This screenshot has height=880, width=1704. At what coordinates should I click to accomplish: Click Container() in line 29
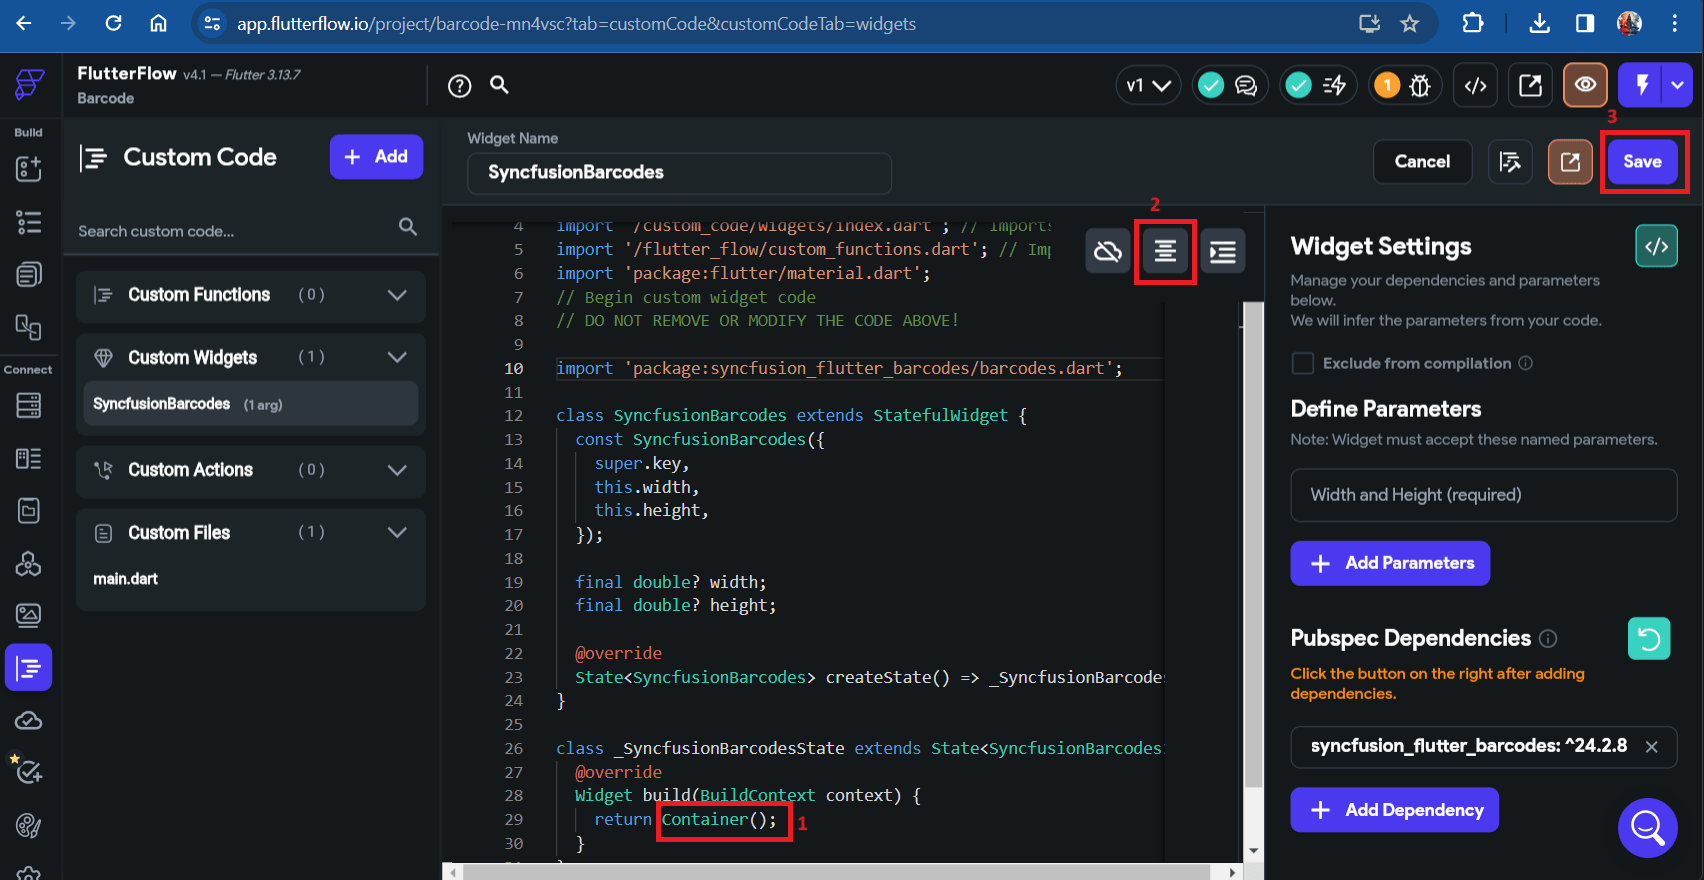(719, 820)
